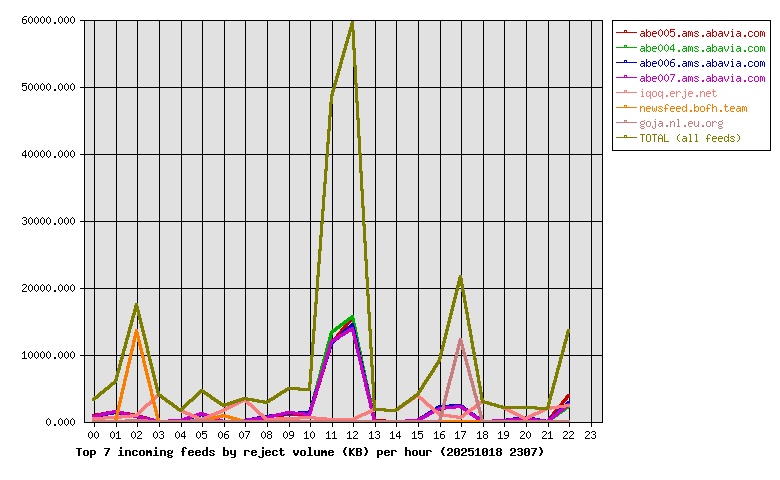Click the magenta abe007 legend line marker

click(x=626, y=77)
